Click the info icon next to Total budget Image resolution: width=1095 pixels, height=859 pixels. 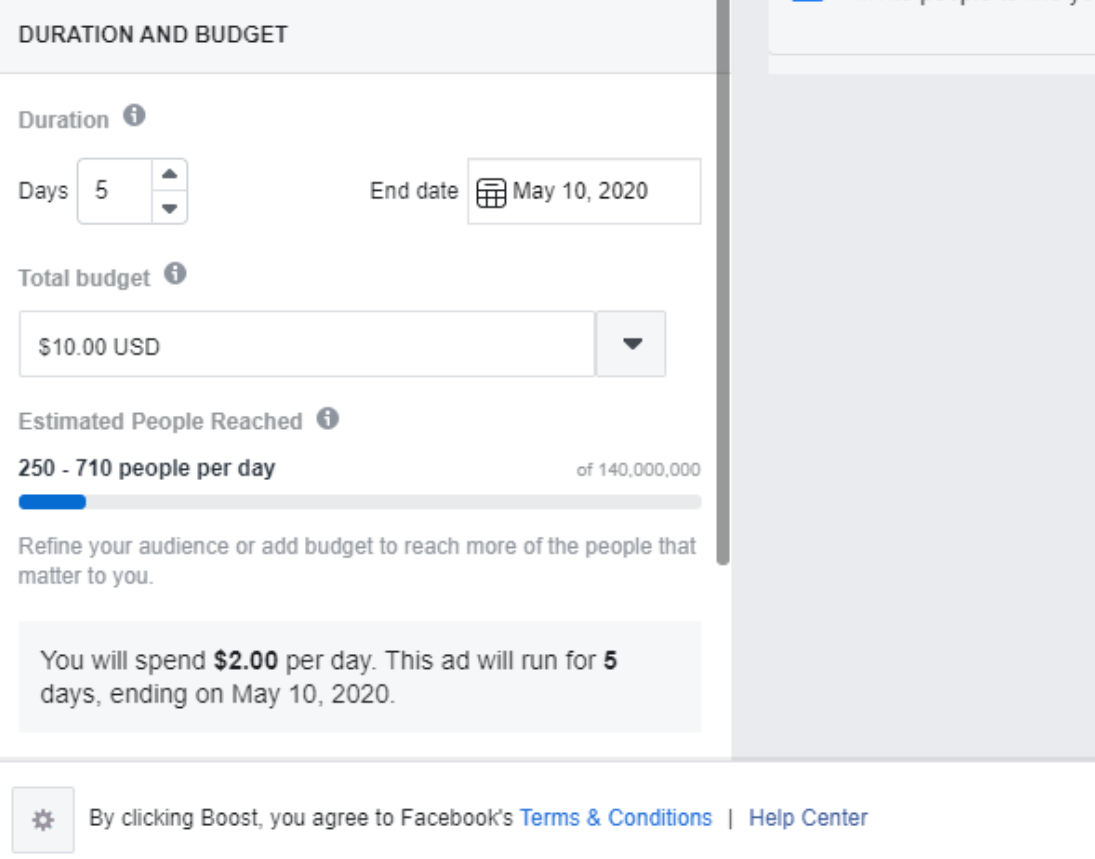click(175, 275)
